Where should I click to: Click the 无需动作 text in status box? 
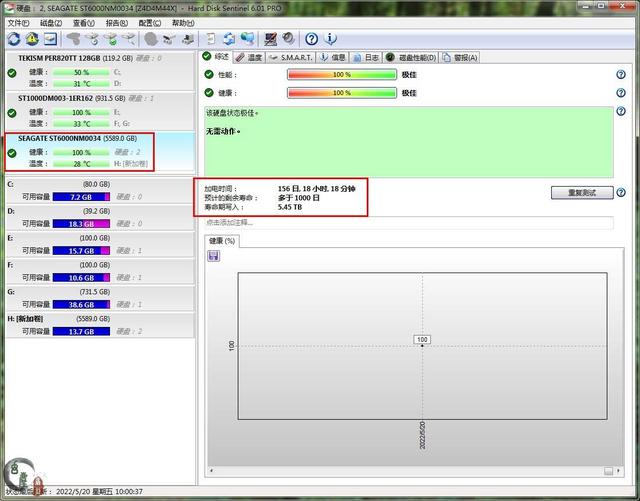pos(223,131)
